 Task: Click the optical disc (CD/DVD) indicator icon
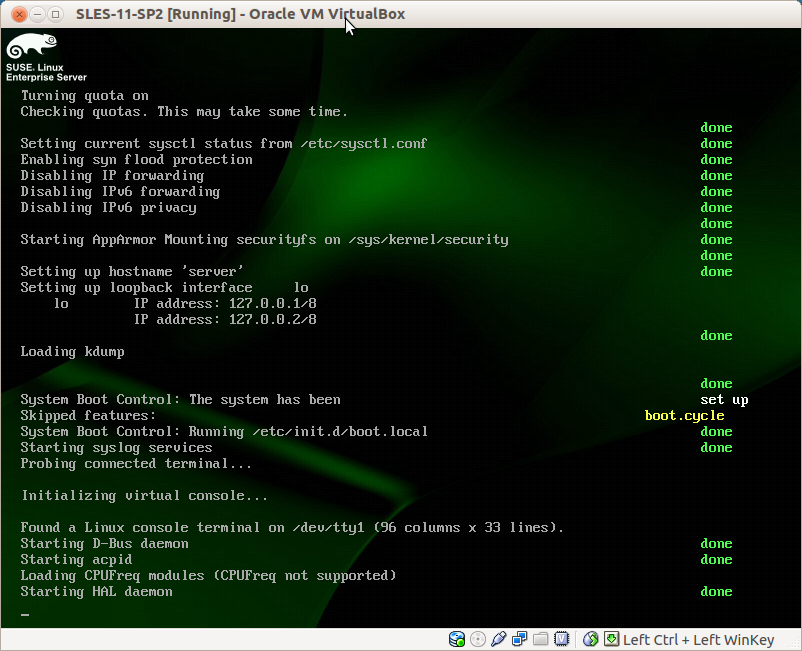tap(478, 639)
